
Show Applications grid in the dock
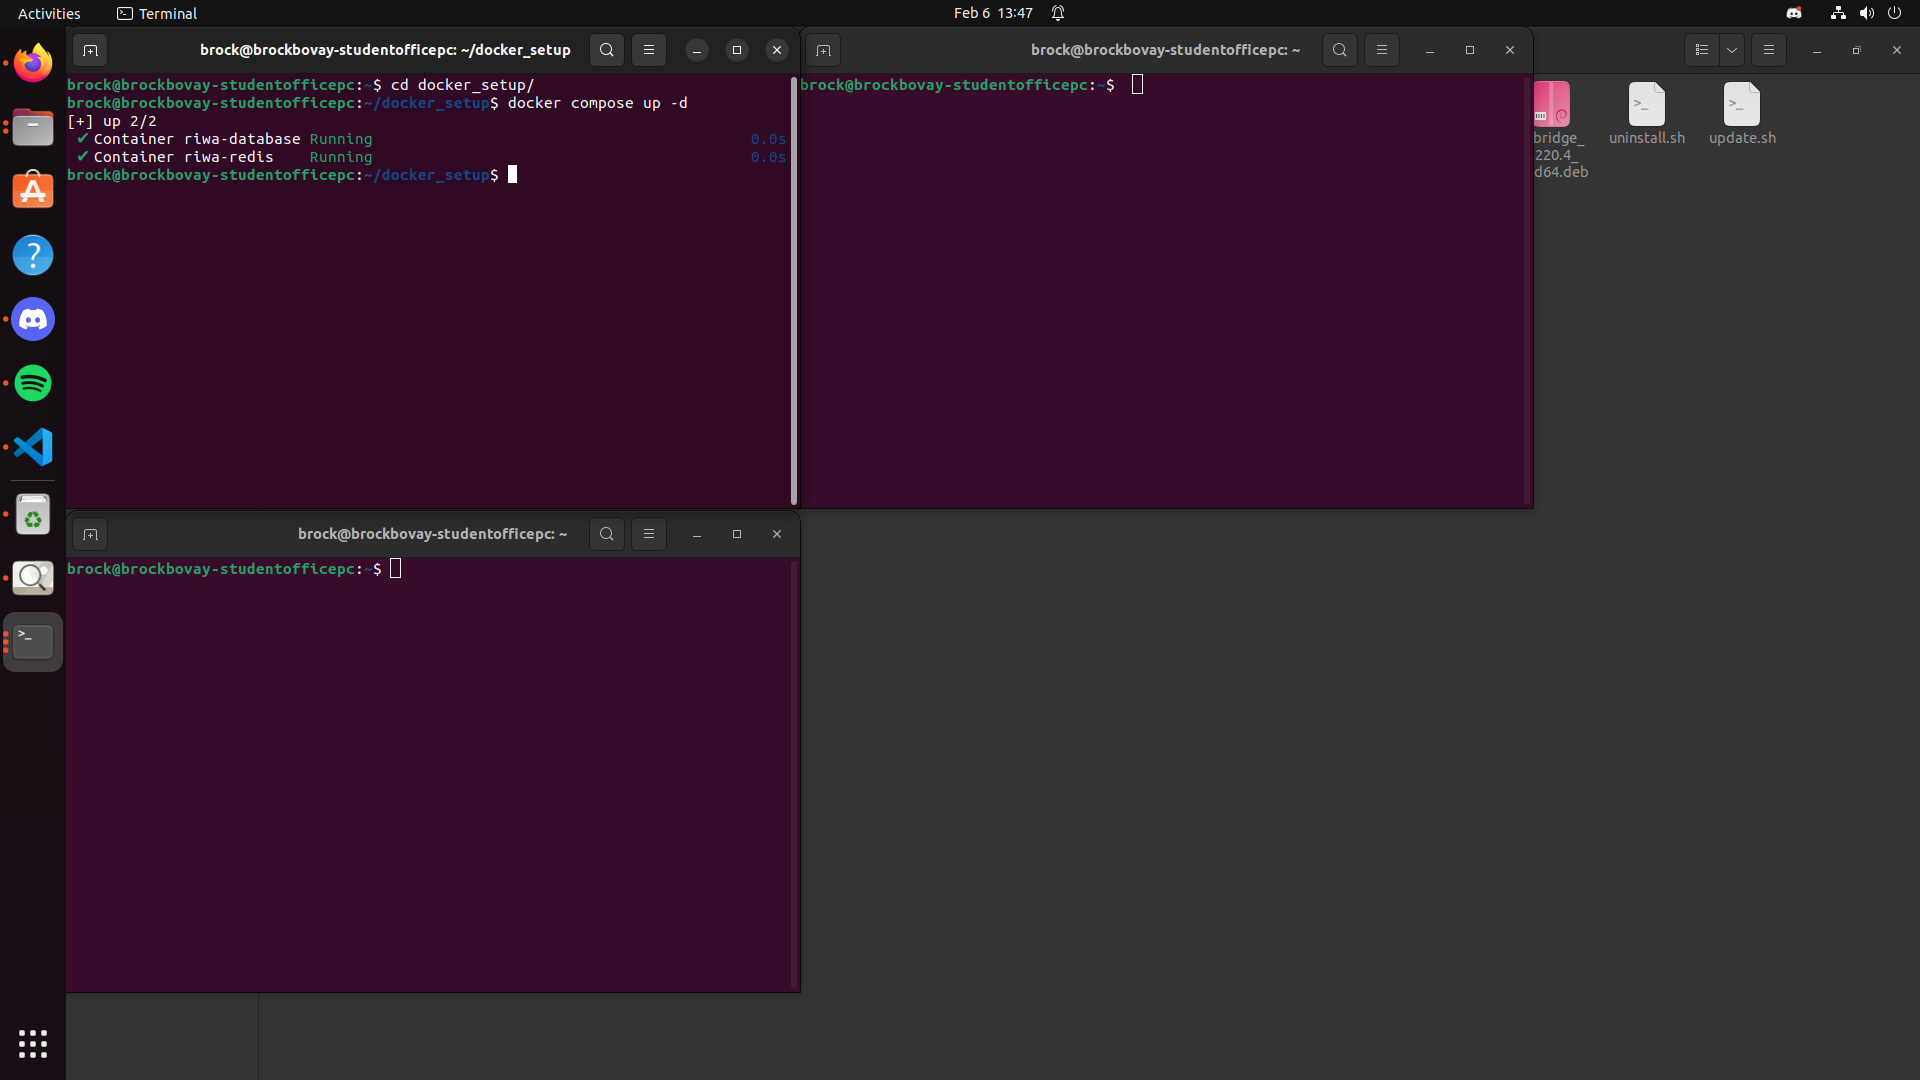(x=33, y=1044)
